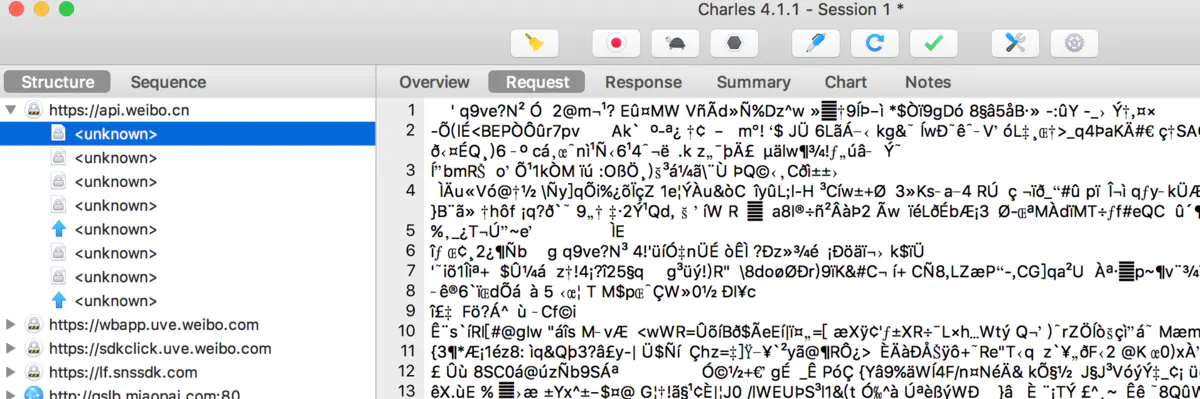Select the highlighted <unknown> request row
The image size is (1200, 399).
(x=188, y=133)
